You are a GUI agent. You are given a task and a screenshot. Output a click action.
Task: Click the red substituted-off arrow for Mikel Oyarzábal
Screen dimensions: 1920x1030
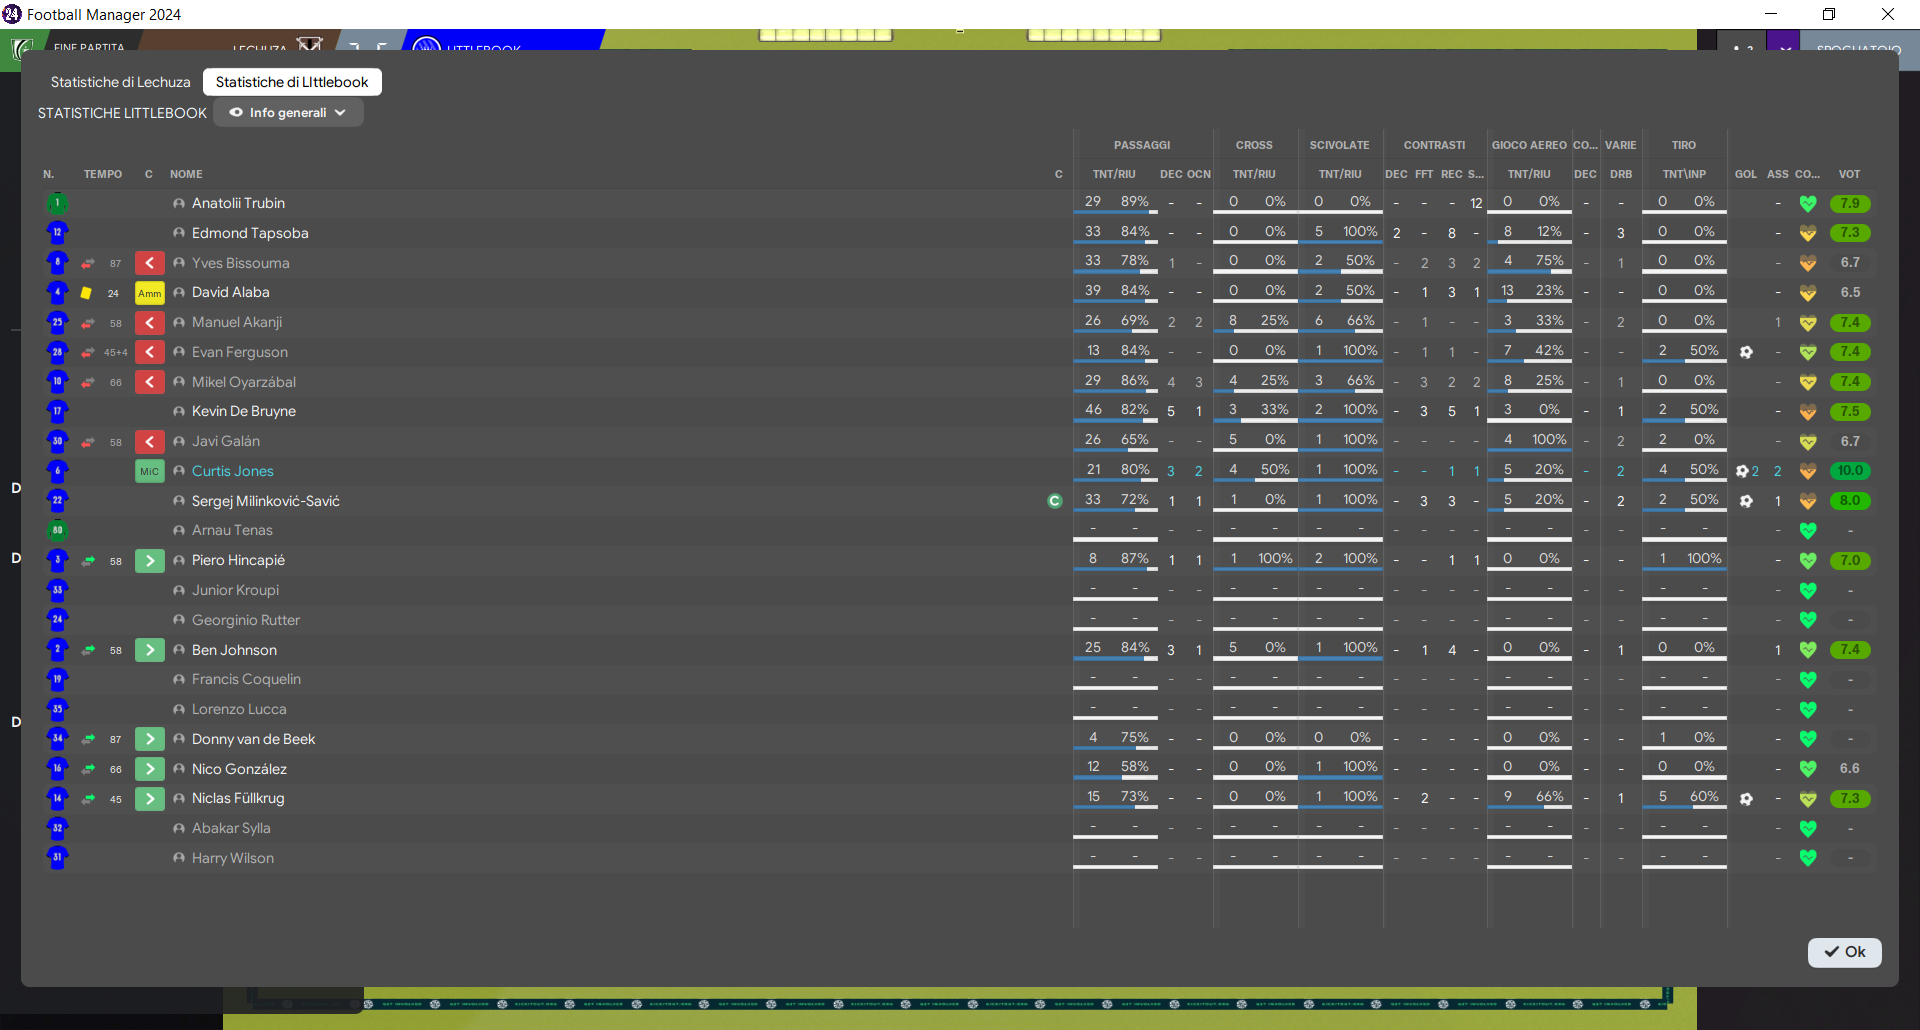tap(149, 382)
